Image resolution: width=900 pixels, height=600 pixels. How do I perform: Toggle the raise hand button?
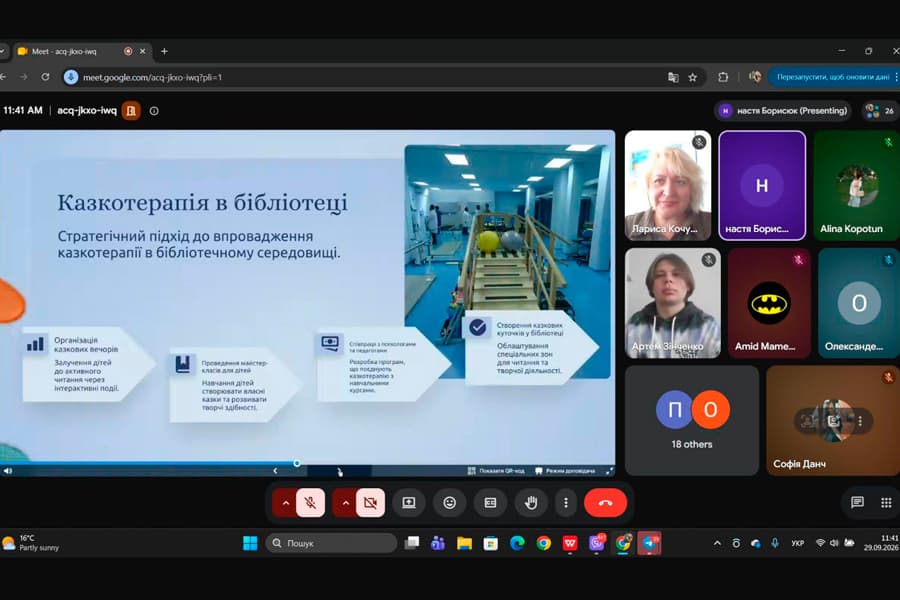(531, 503)
